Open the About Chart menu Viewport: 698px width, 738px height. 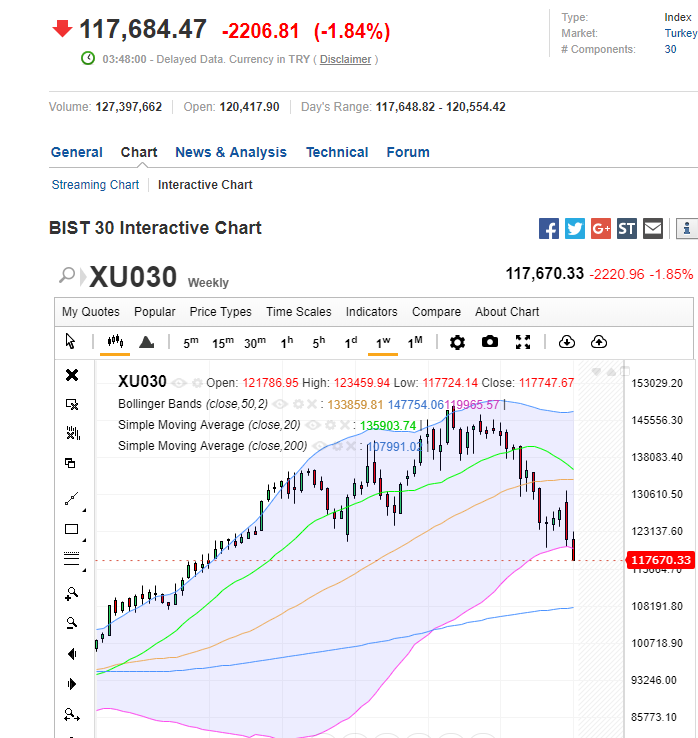[507, 312]
